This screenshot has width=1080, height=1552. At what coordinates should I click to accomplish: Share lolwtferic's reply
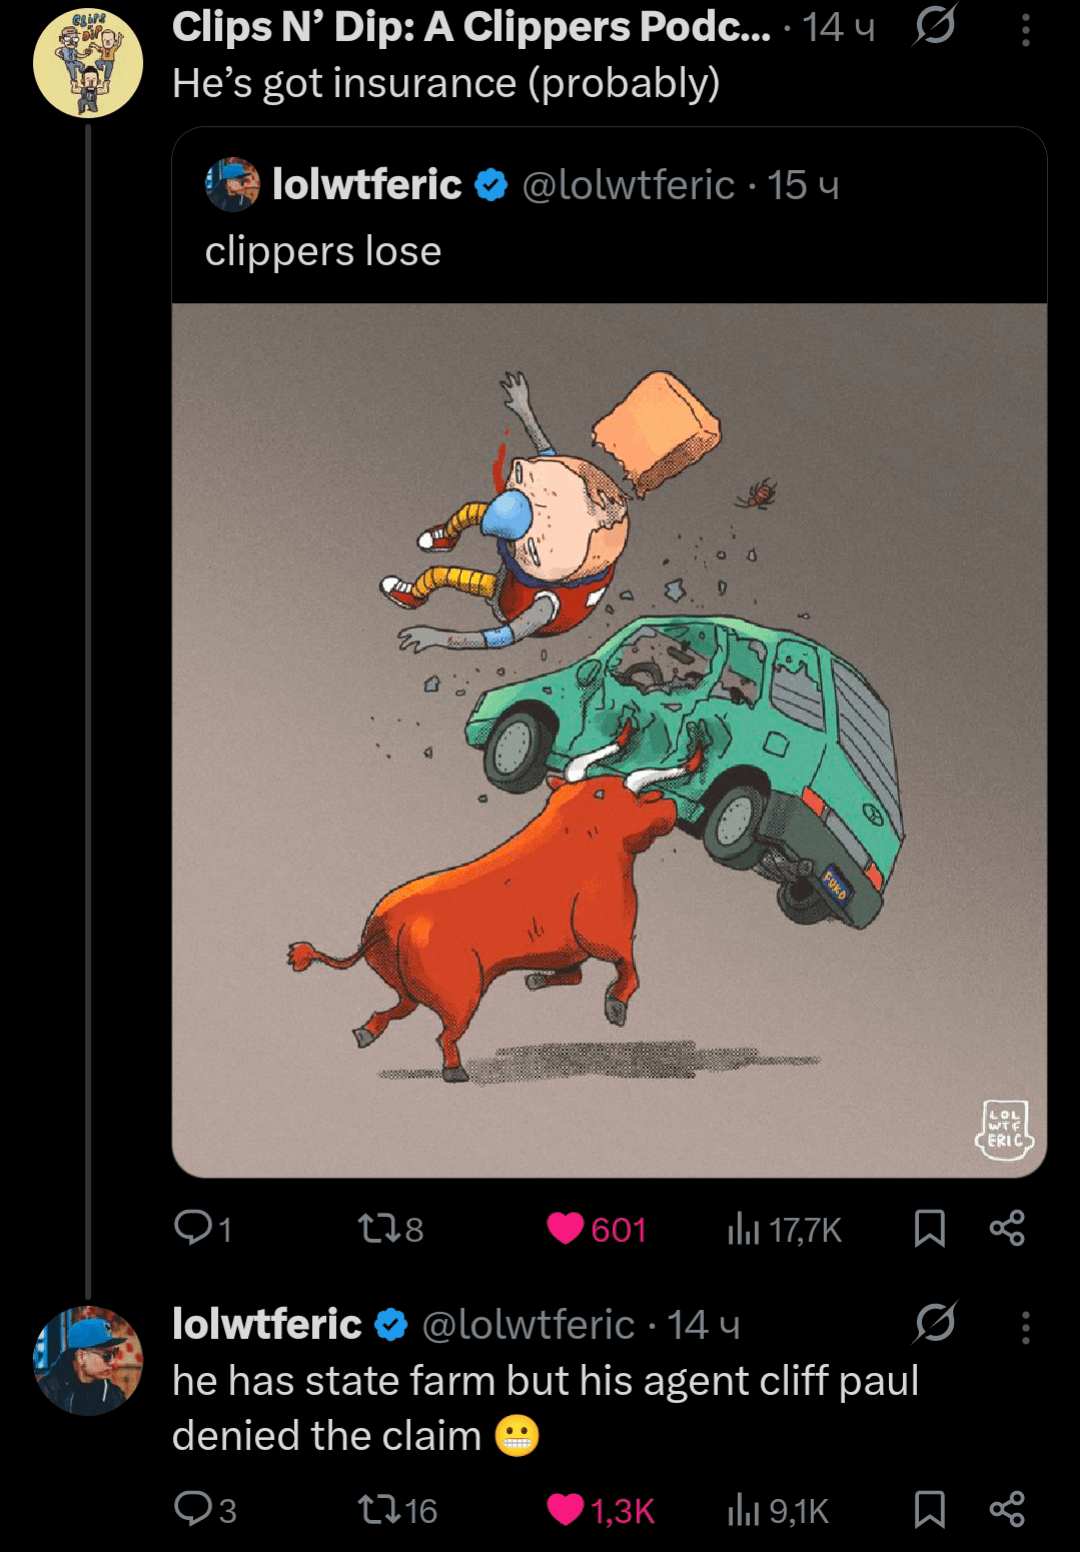point(1007,1509)
